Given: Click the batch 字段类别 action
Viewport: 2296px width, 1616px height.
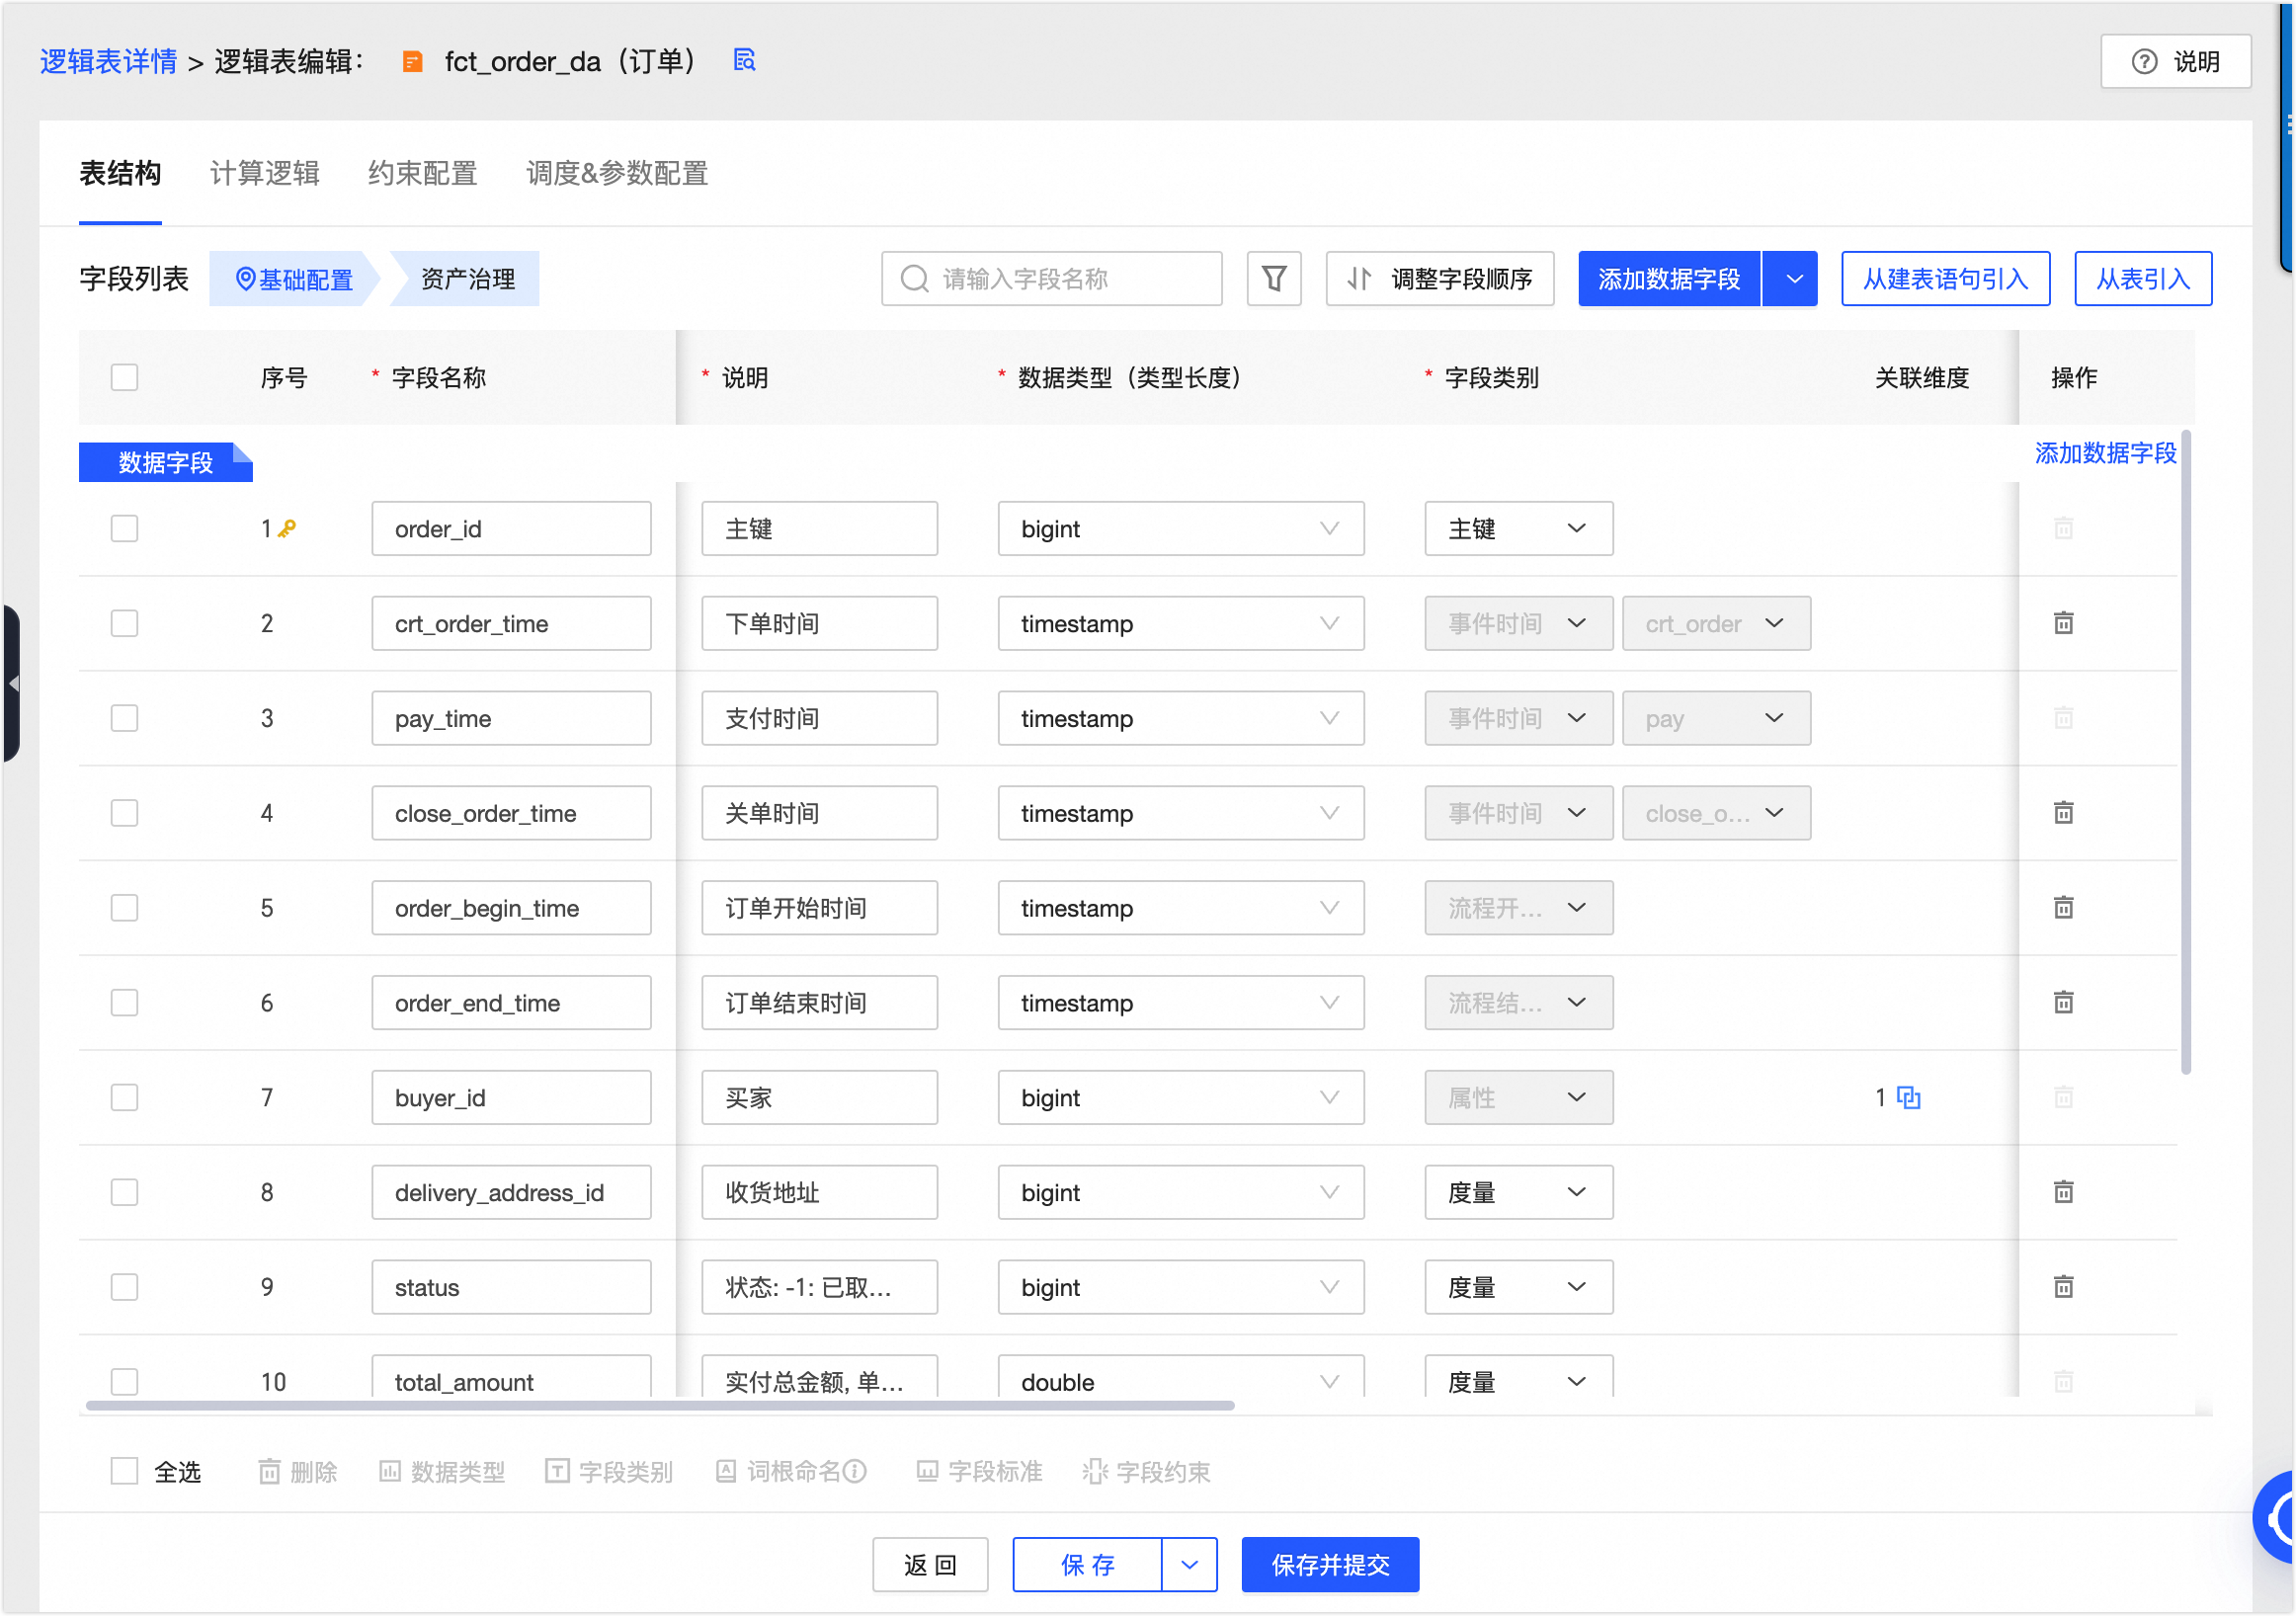Looking at the screenshot, I should 609,1472.
